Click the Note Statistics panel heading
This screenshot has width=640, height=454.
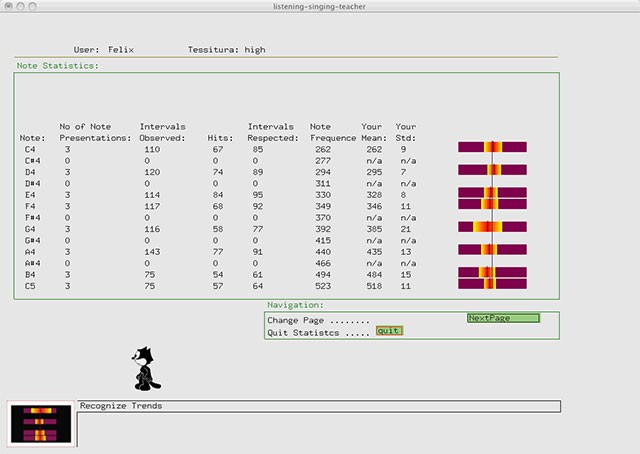point(57,66)
